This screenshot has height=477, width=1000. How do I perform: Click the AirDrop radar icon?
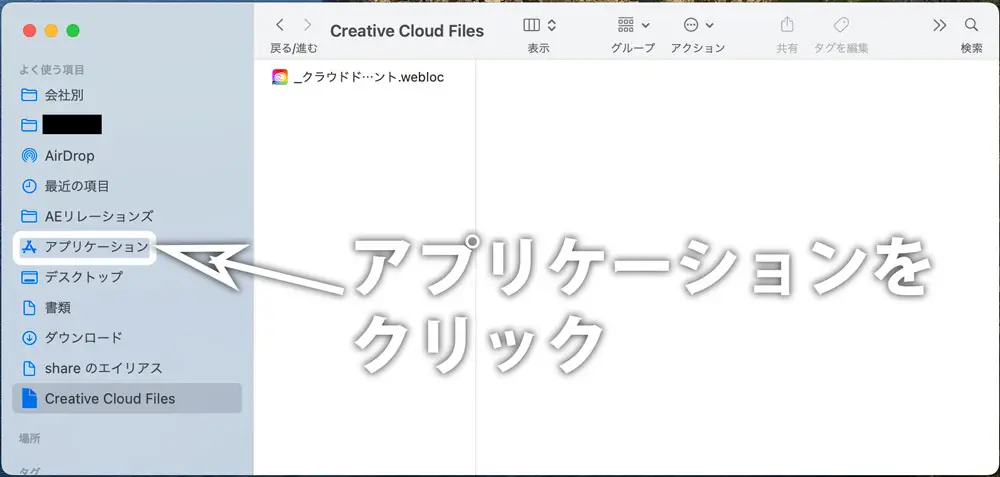click(x=29, y=156)
